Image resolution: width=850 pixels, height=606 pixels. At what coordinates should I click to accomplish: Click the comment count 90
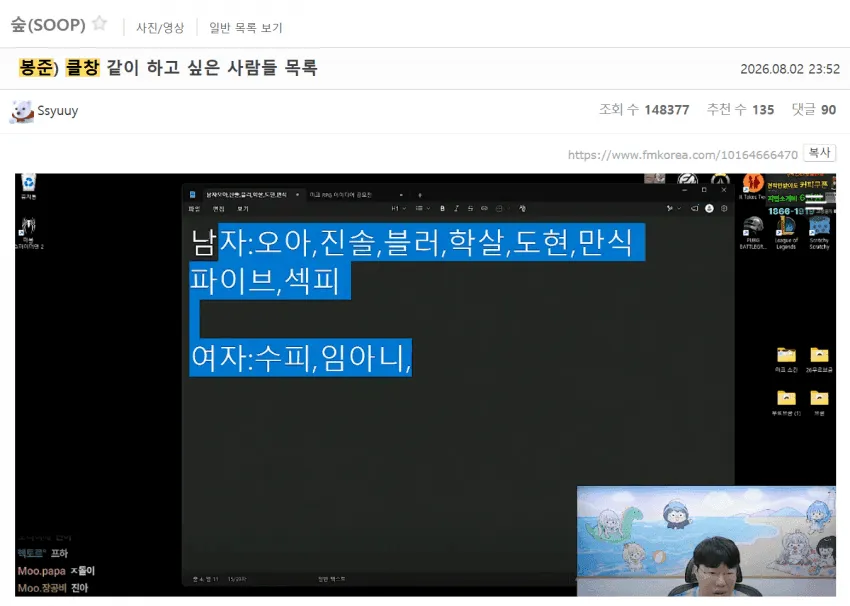click(828, 110)
